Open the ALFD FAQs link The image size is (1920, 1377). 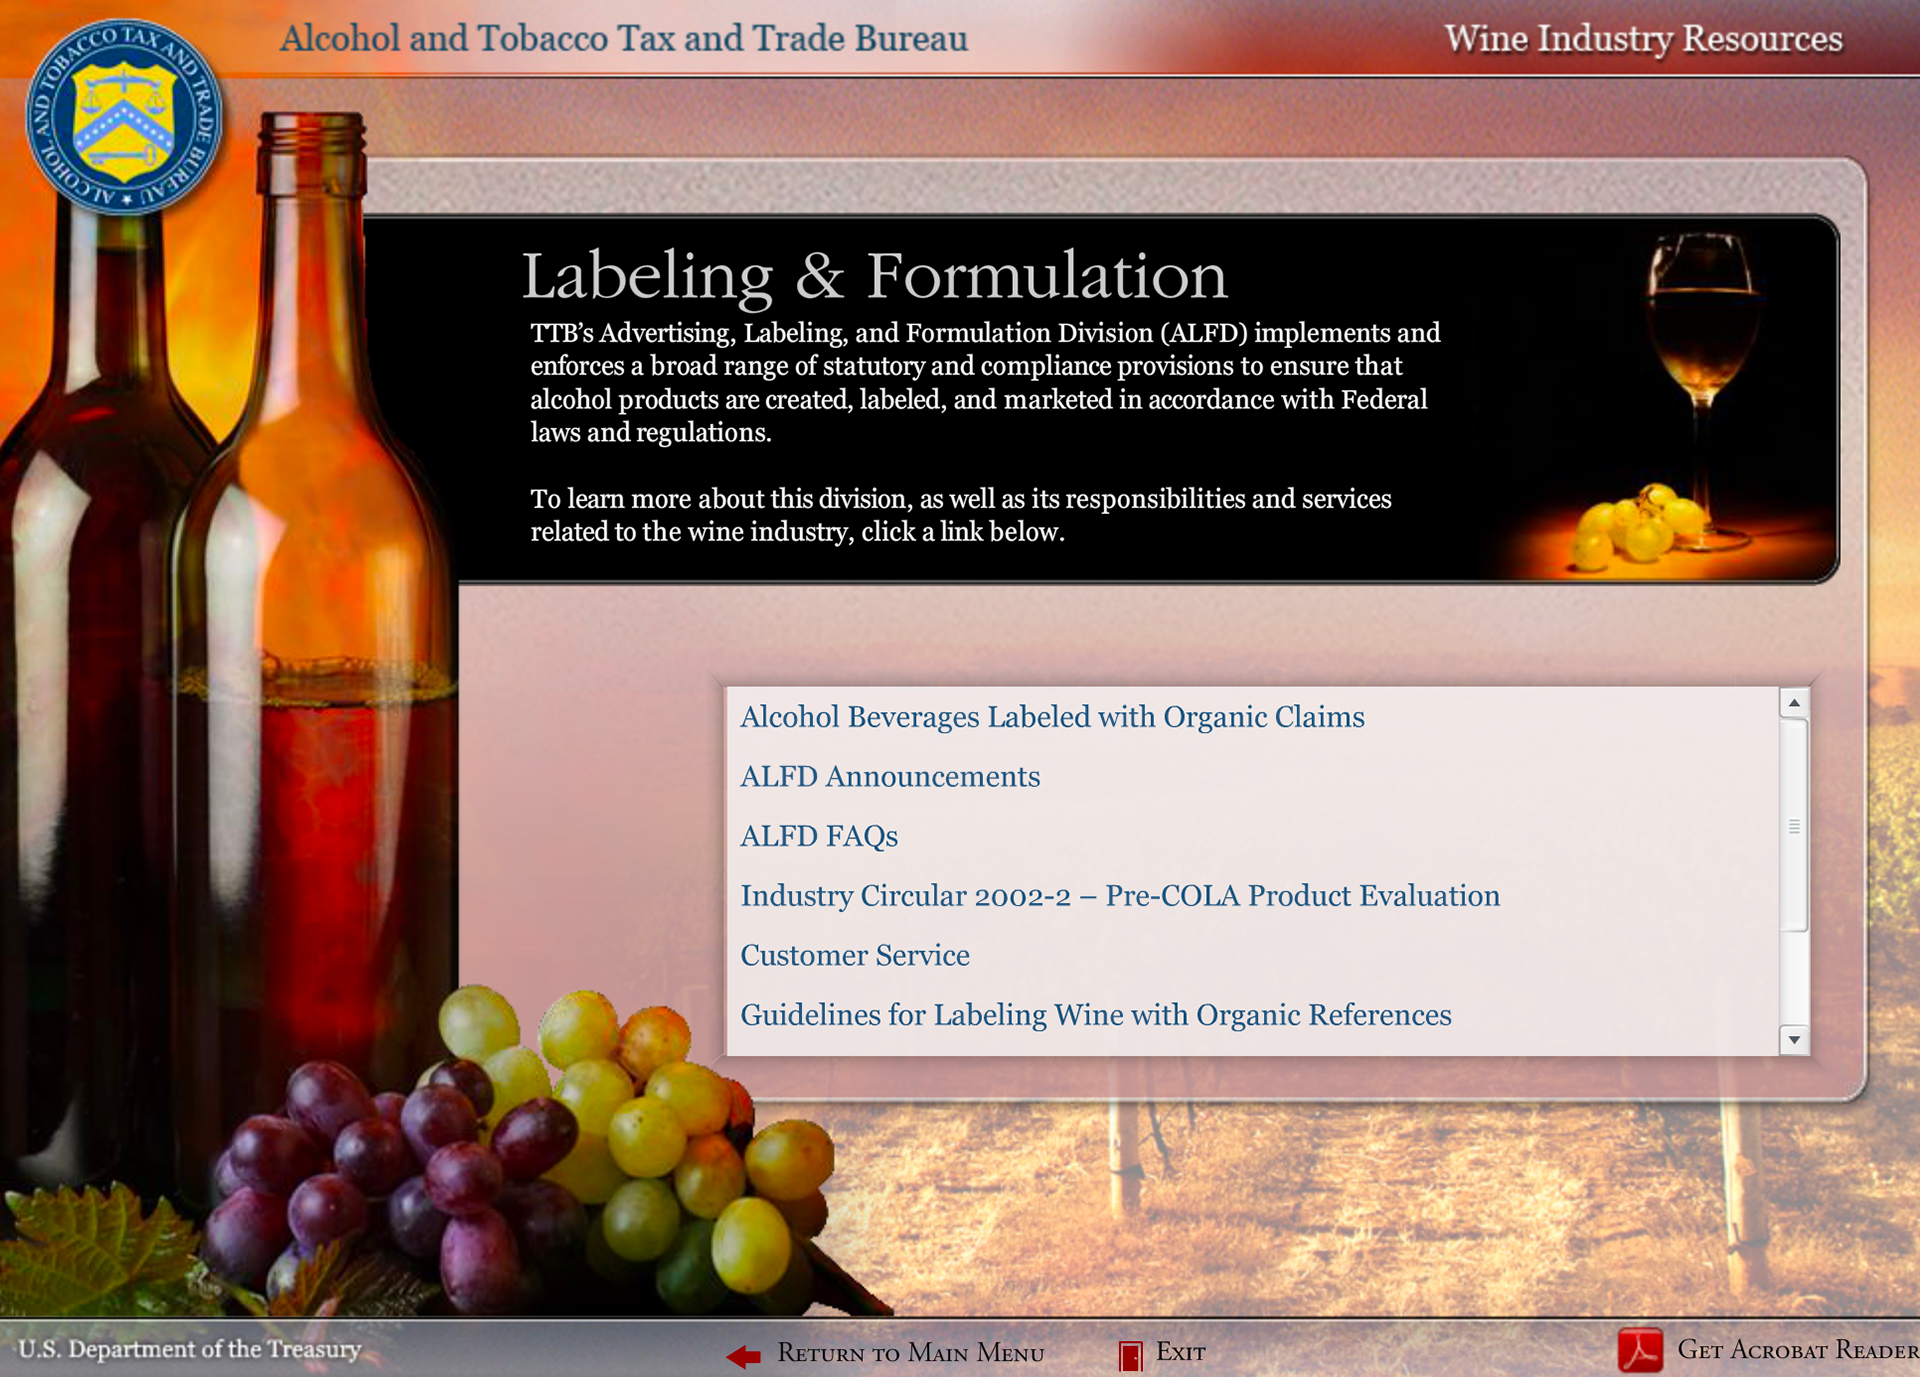coord(819,836)
